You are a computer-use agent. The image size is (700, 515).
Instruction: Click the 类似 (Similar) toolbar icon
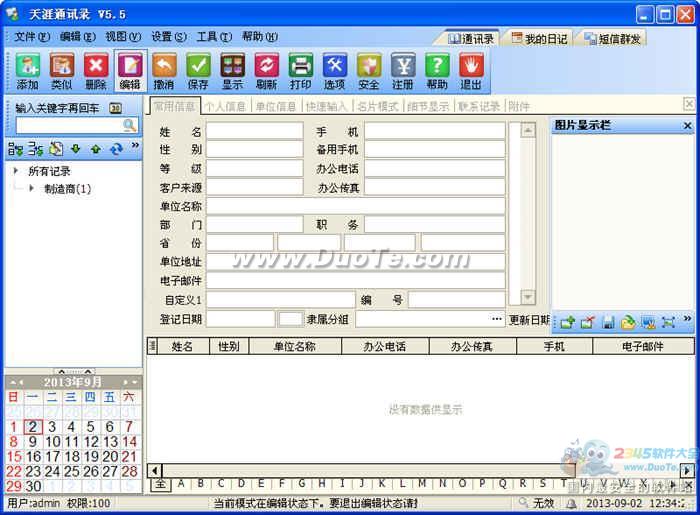pos(62,71)
